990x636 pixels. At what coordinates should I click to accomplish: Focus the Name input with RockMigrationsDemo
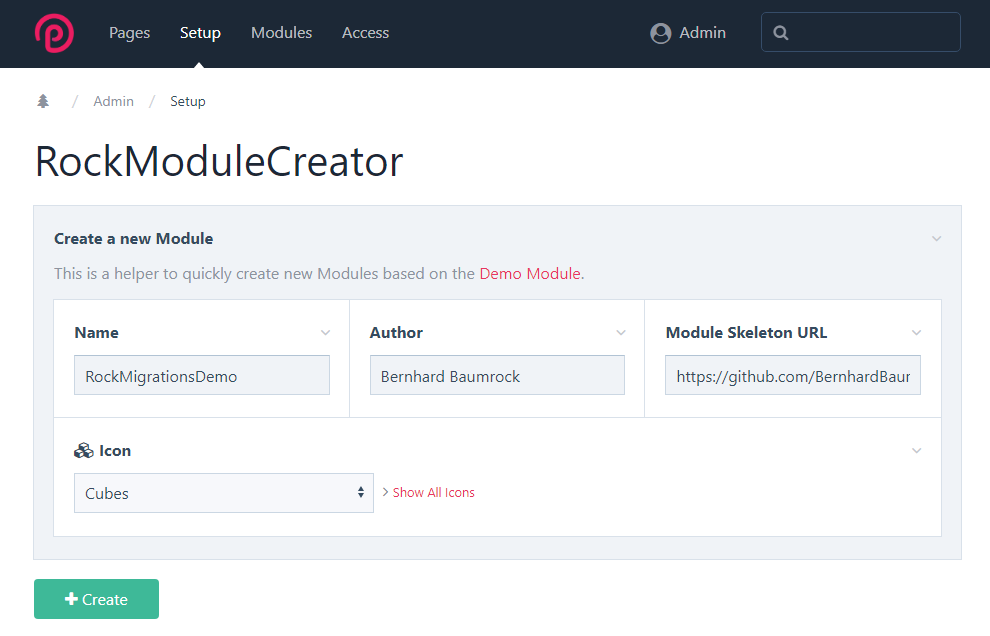coord(202,375)
